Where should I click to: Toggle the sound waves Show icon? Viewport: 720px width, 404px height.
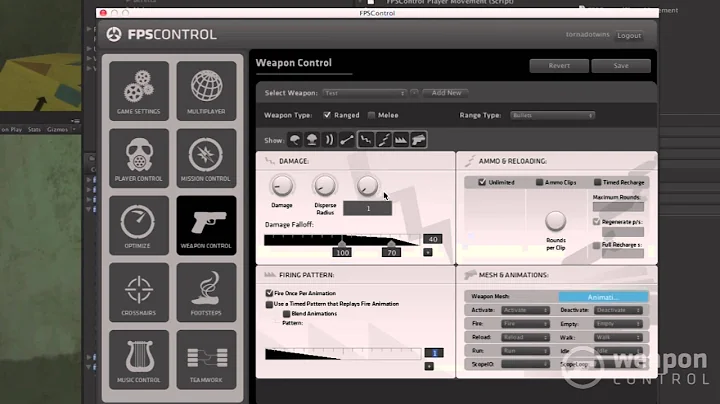tap(329, 140)
